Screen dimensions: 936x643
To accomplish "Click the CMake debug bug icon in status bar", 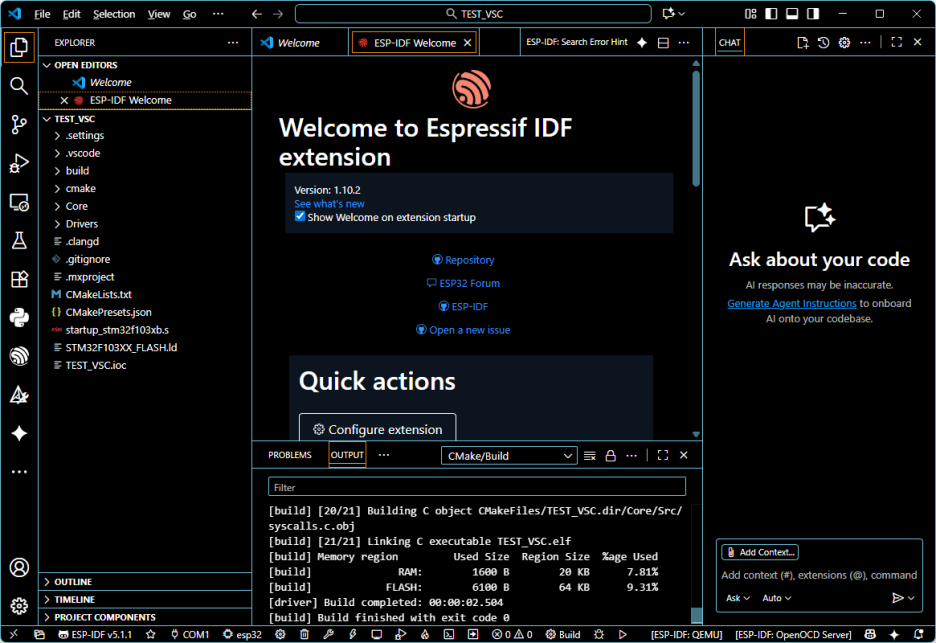I will coord(599,635).
